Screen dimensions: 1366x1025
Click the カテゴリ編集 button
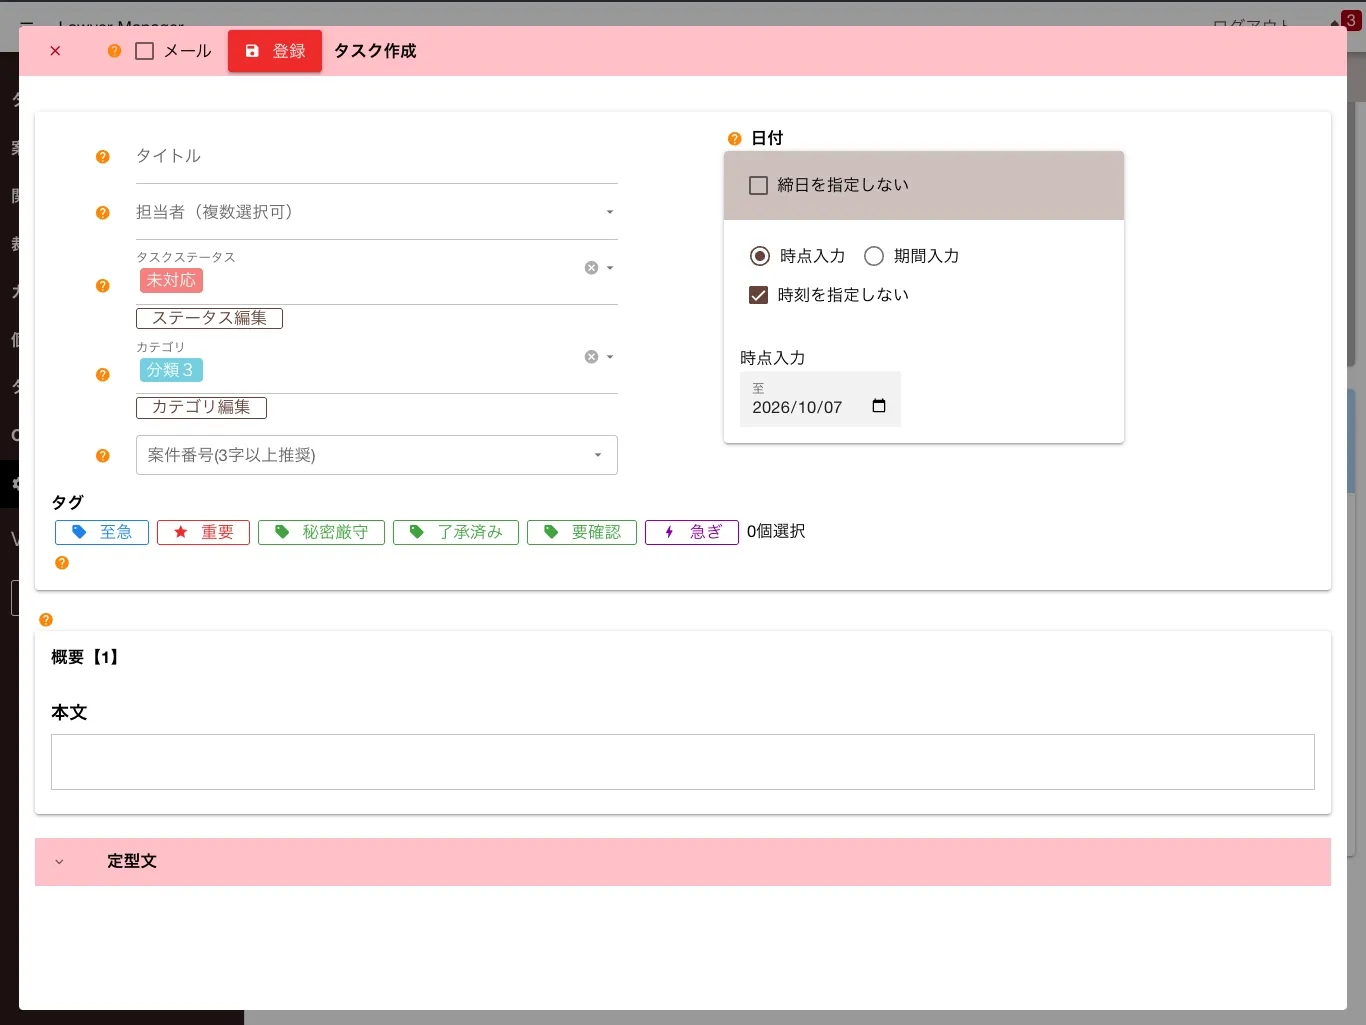click(x=201, y=407)
